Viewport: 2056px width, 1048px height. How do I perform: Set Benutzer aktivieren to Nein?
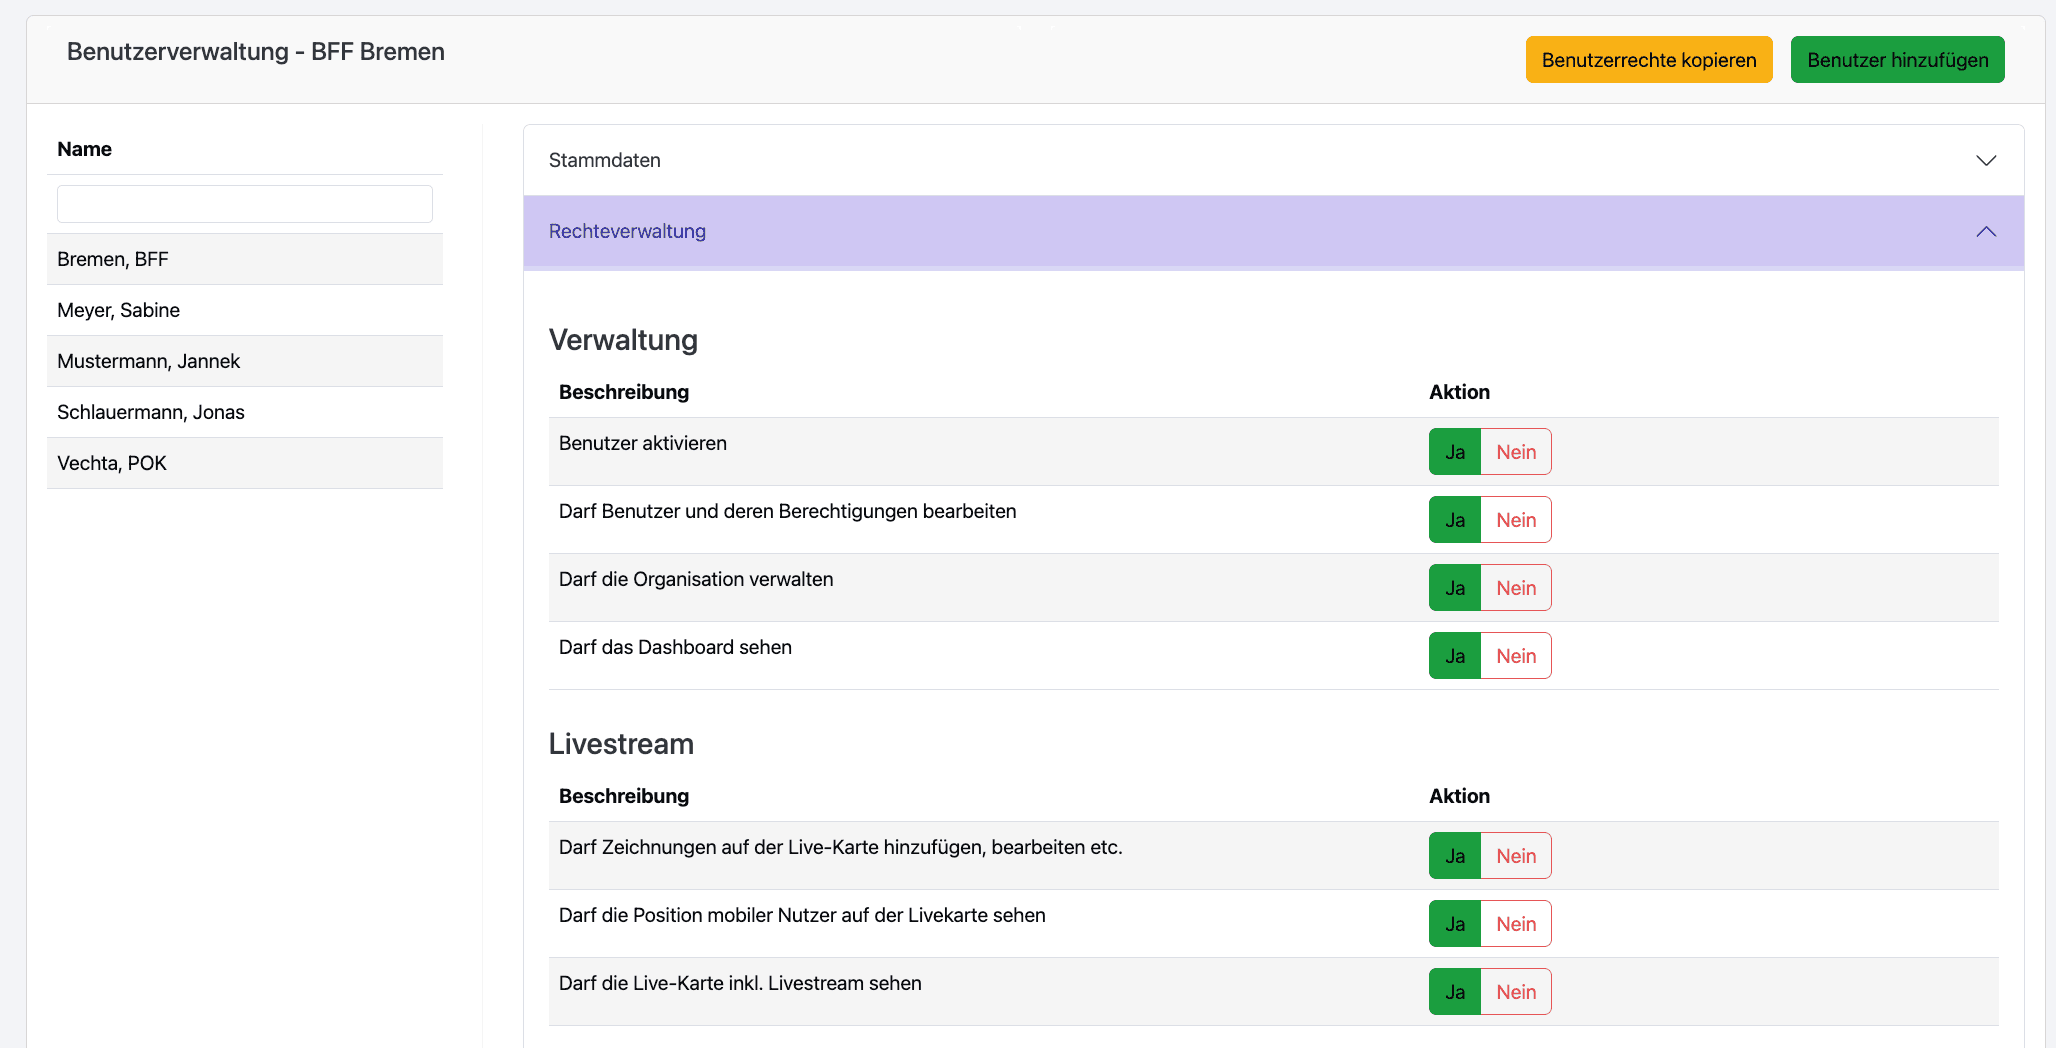(x=1515, y=452)
